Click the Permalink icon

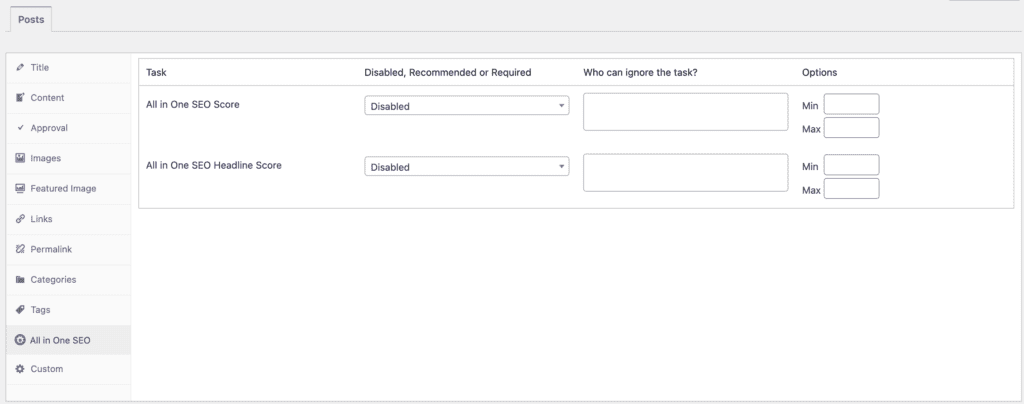(20, 249)
